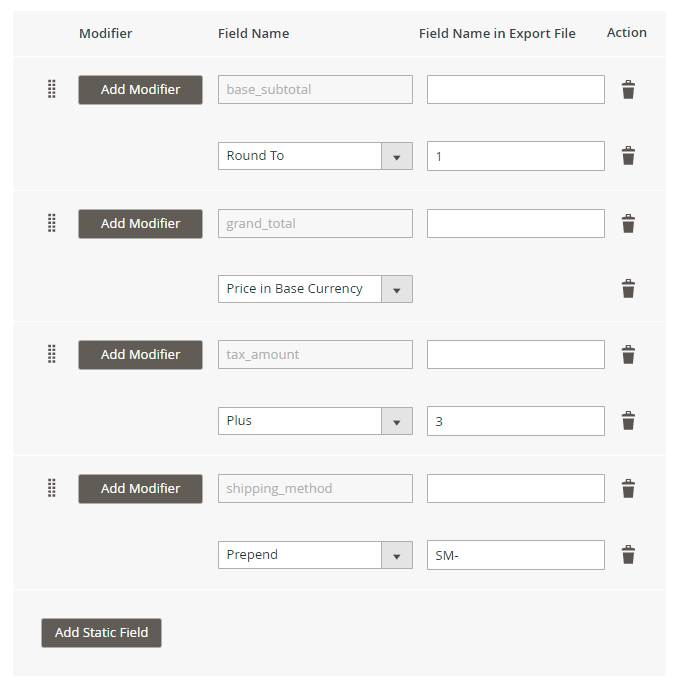Click the Add Static Field button
The width and height of the screenshot is (684, 682).
(101, 632)
